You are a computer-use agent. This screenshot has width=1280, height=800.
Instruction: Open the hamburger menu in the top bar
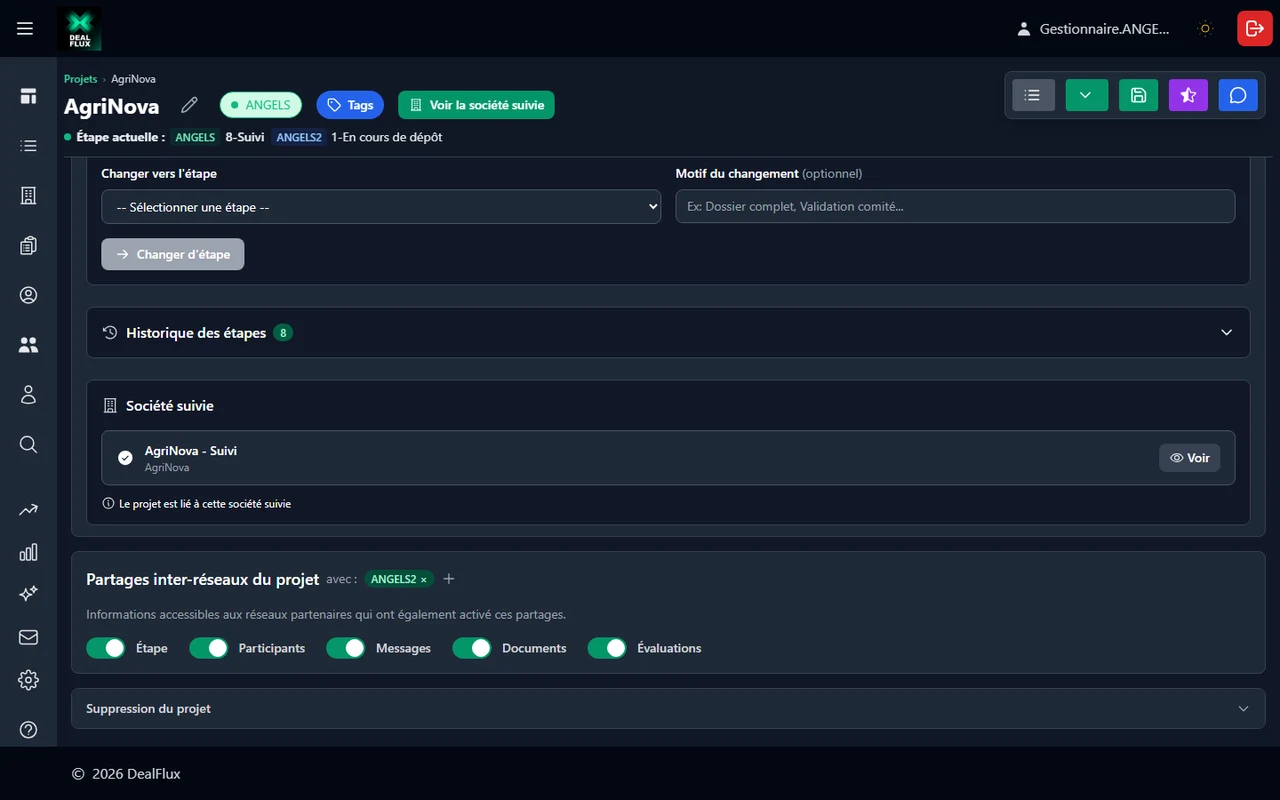25,29
